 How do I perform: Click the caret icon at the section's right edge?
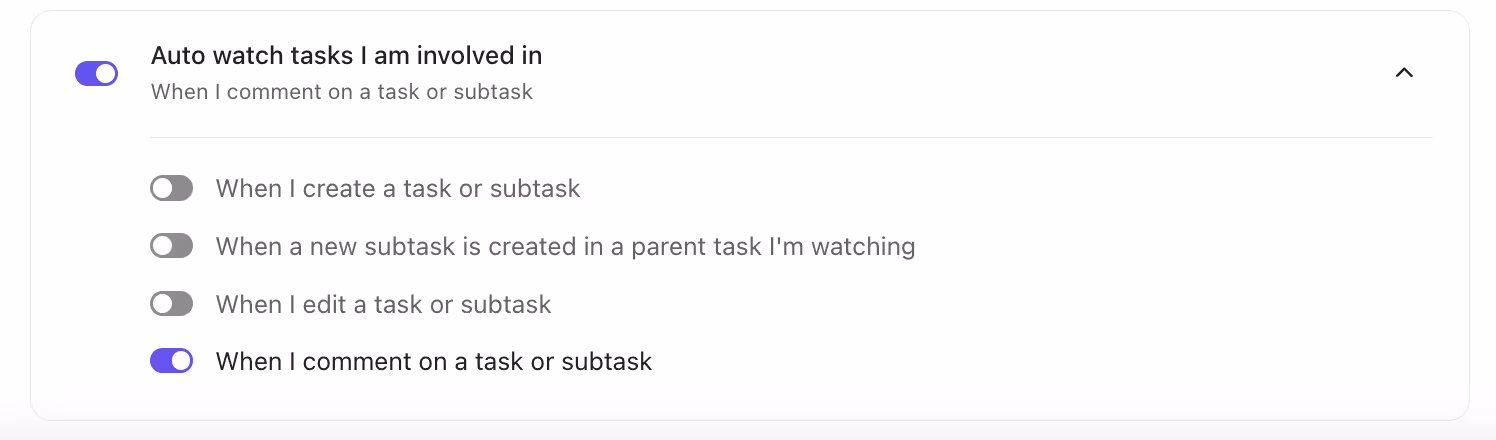coord(1404,73)
